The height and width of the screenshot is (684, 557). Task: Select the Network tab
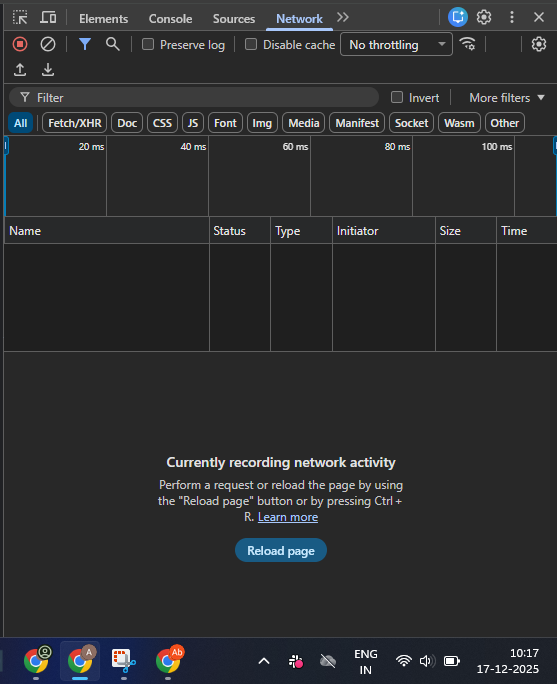(x=299, y=19)
